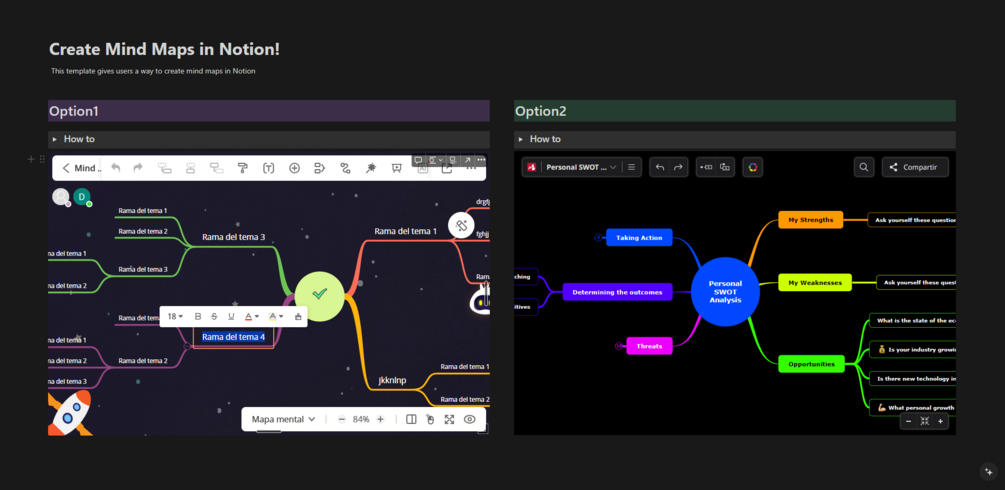Click the export share arrow icon in Option1
This screenshot has height=490, width=1005.
coord(447,168)
